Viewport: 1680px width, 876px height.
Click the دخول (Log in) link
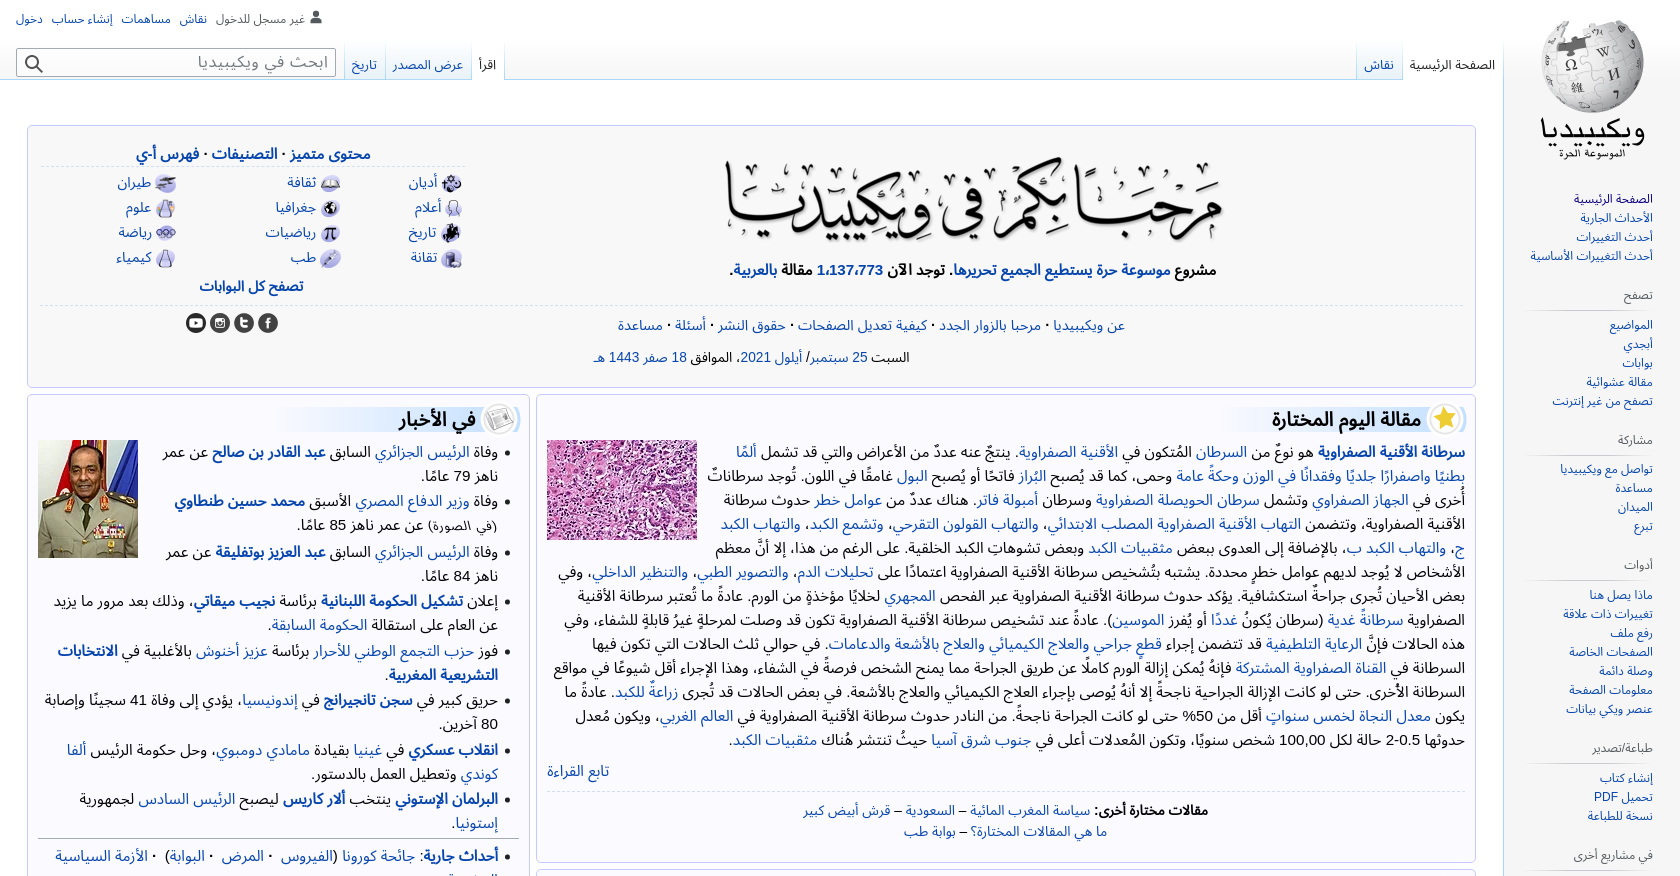pos(29,19)
